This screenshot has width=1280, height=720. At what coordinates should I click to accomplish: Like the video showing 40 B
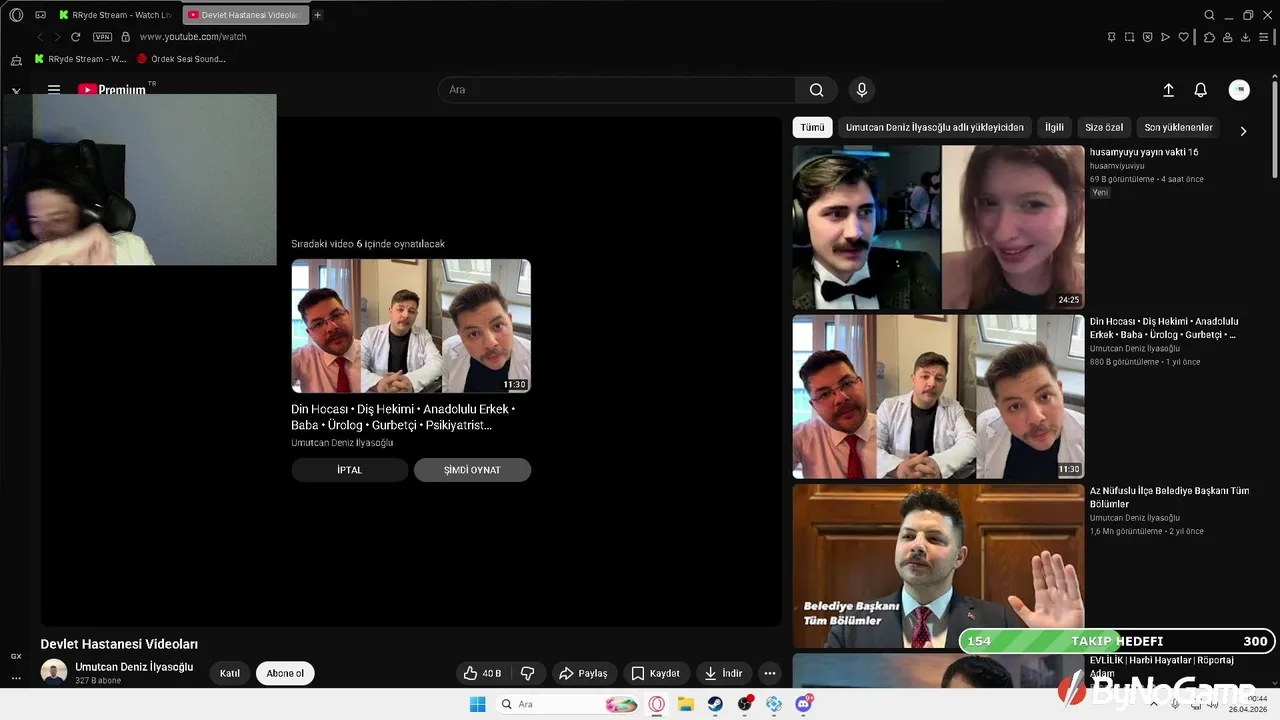(482, 673)
